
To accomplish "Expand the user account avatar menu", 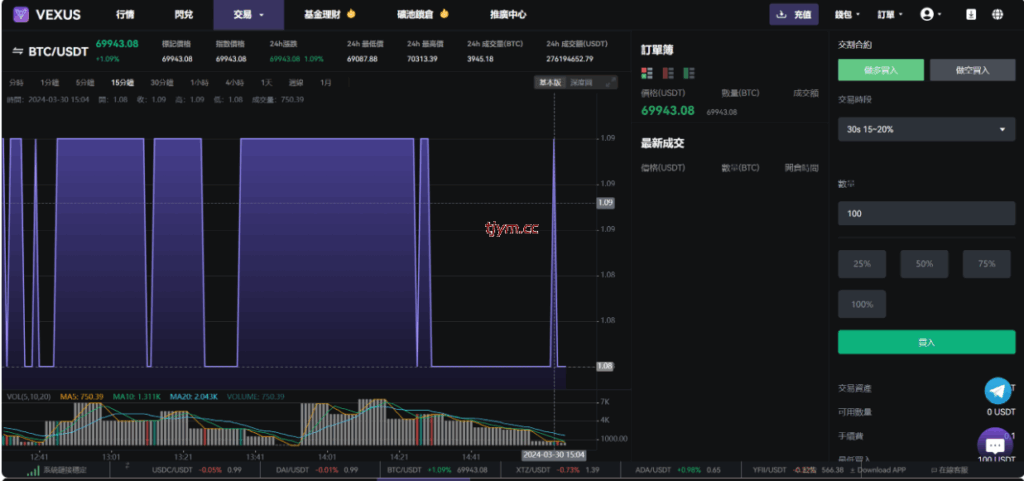I will click(x=932, y=15).
